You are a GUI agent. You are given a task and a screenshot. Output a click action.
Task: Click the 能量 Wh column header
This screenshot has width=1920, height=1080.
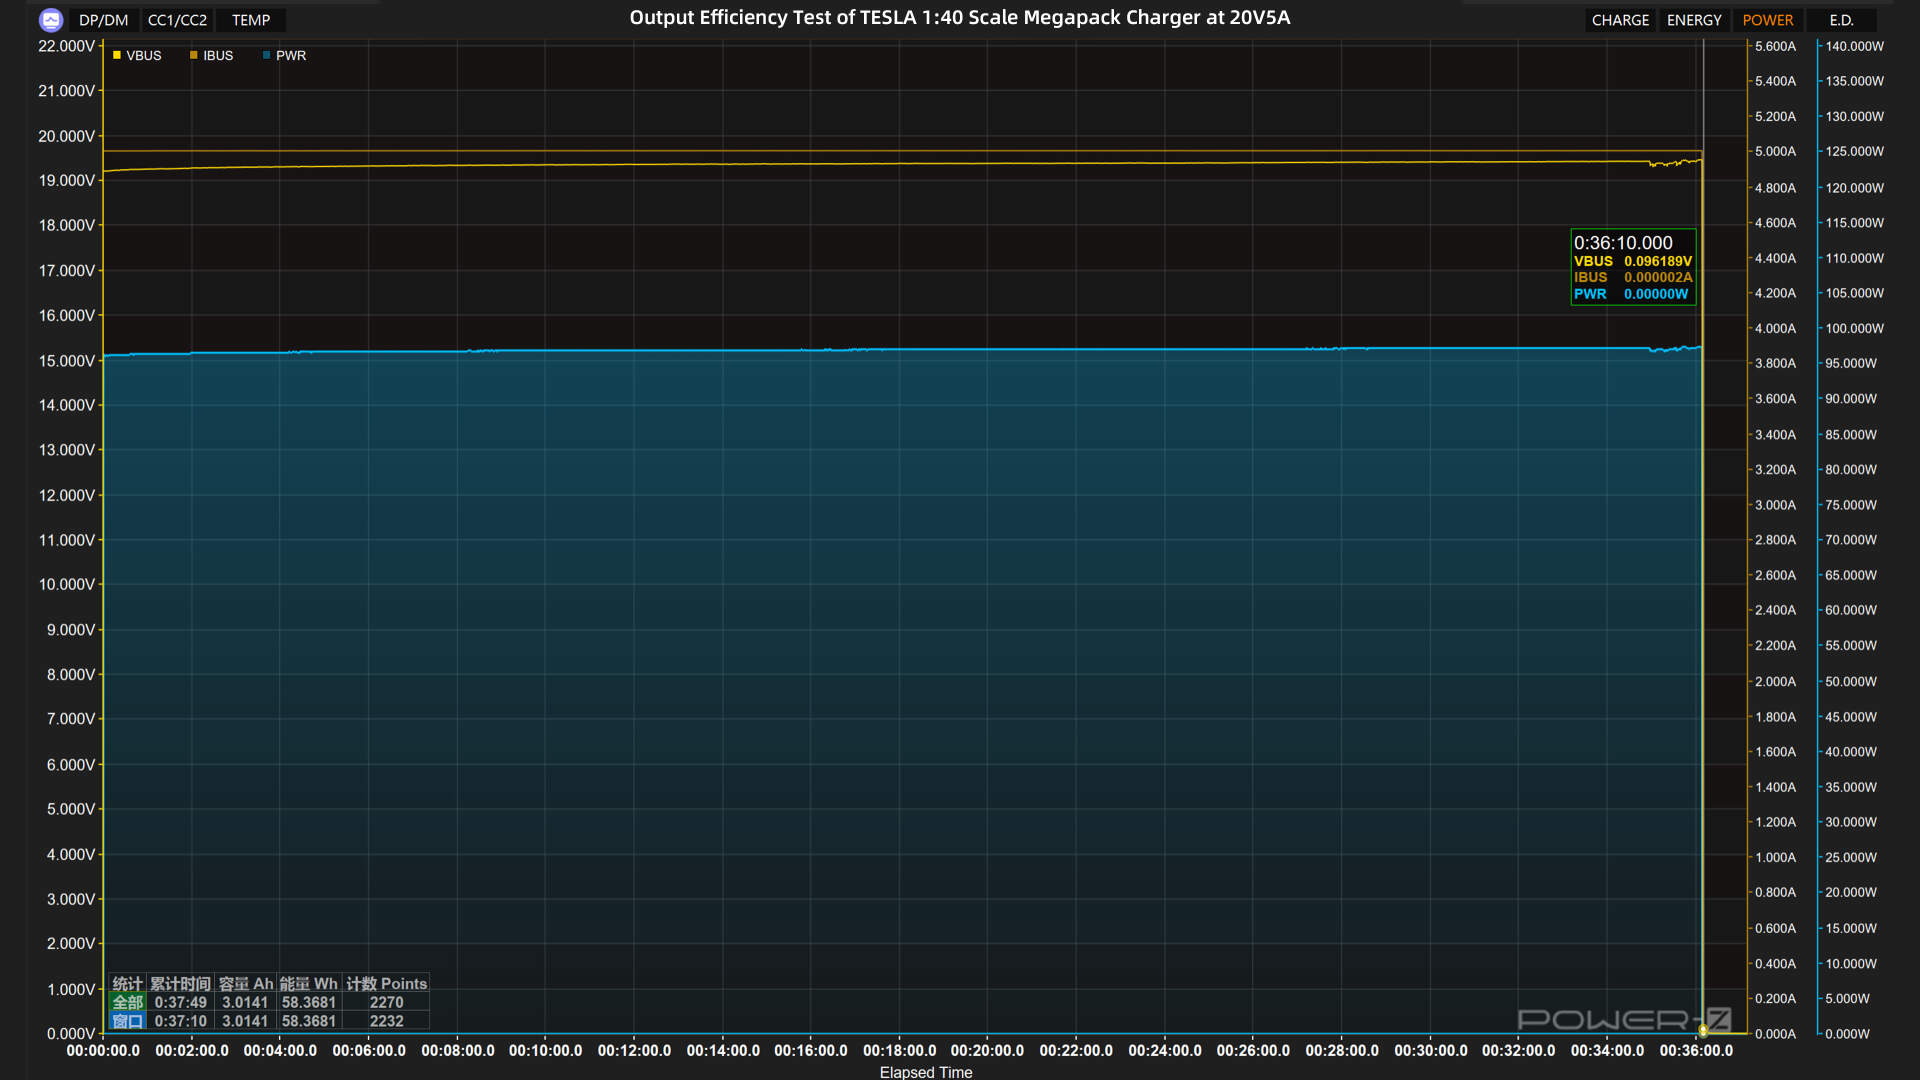click(x=309, y=984)
